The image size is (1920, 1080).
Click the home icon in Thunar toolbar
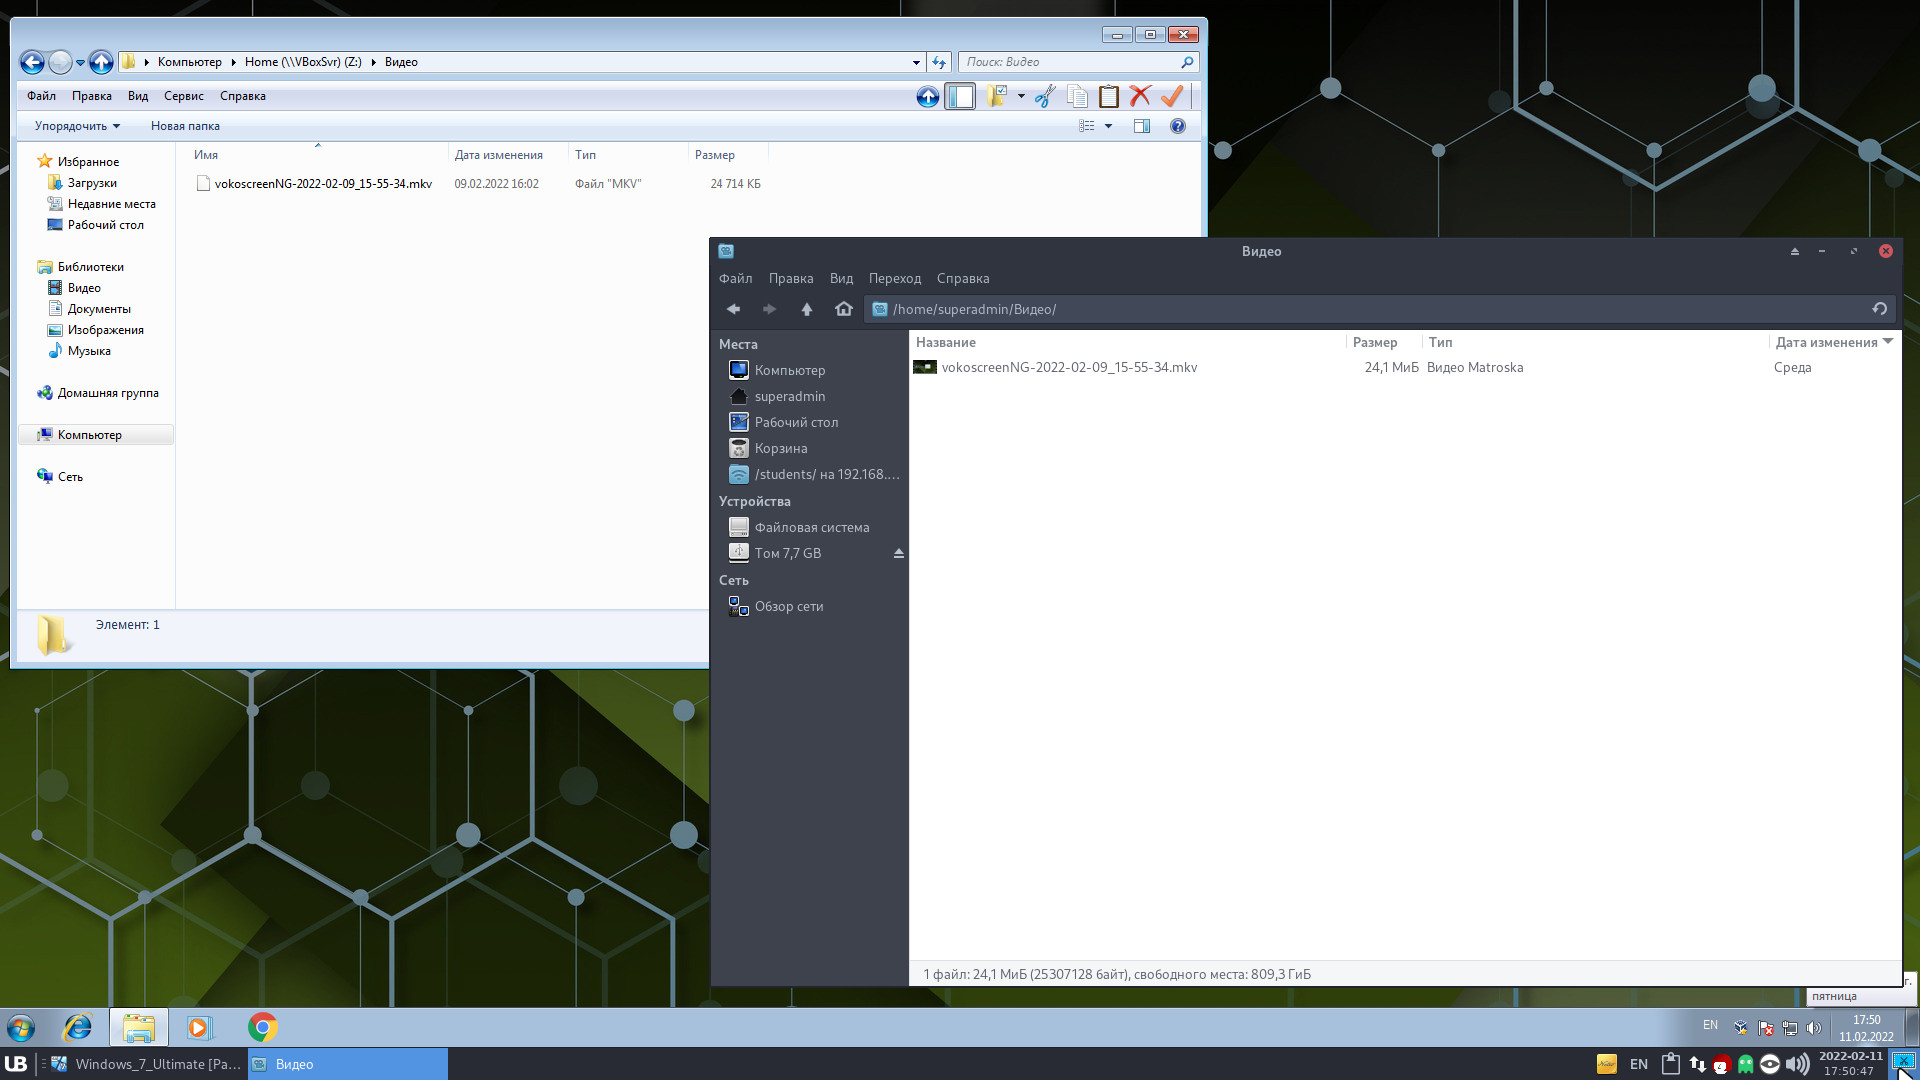843,309
